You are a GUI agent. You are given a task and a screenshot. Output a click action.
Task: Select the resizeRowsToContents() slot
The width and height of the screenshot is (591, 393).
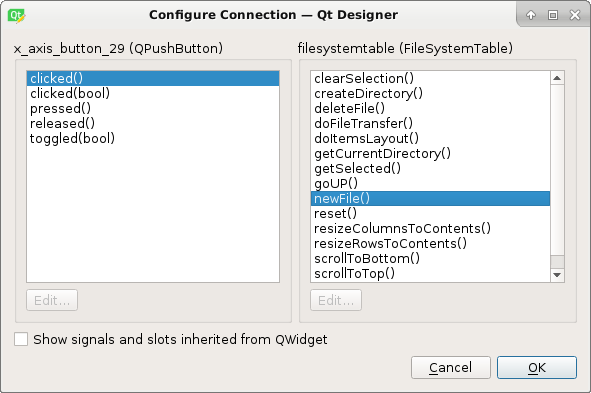(x=430, y=244)
